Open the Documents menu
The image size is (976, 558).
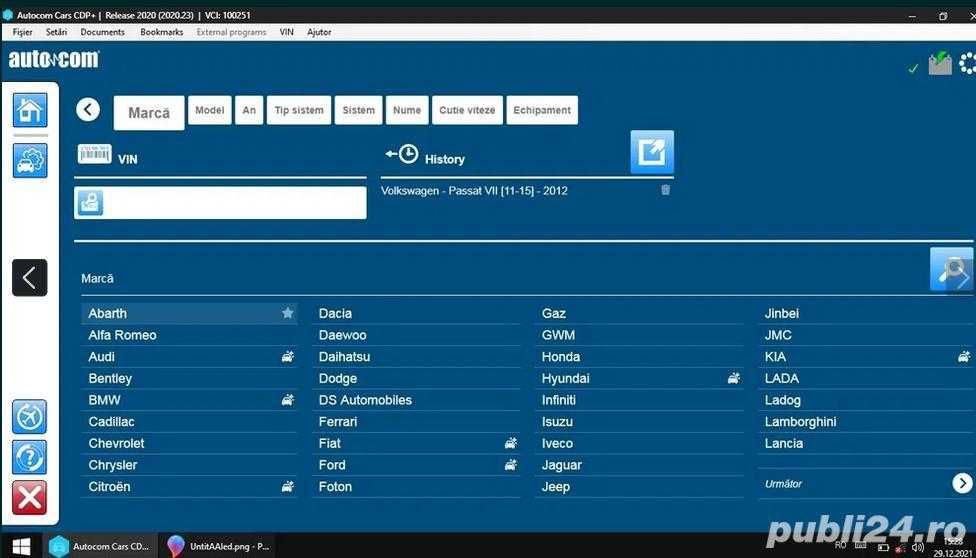tap(103, 32)
